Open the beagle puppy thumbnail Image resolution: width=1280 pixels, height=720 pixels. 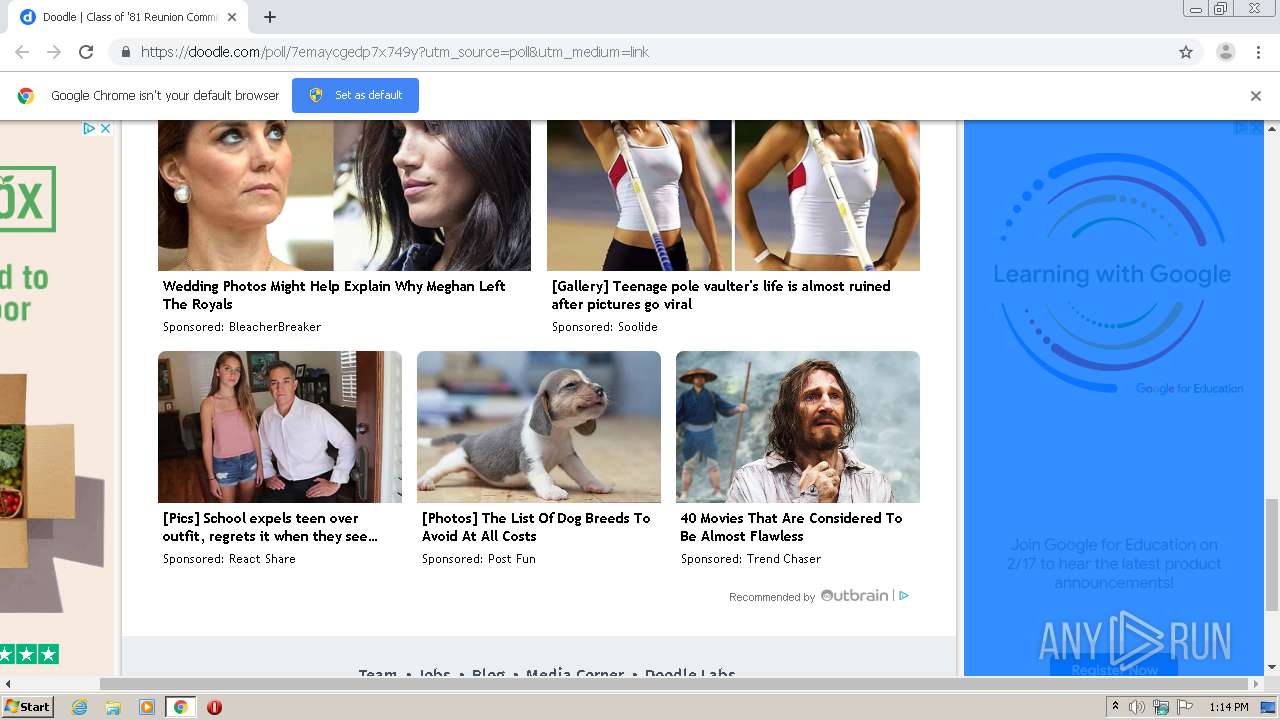[x=539, y=427]
